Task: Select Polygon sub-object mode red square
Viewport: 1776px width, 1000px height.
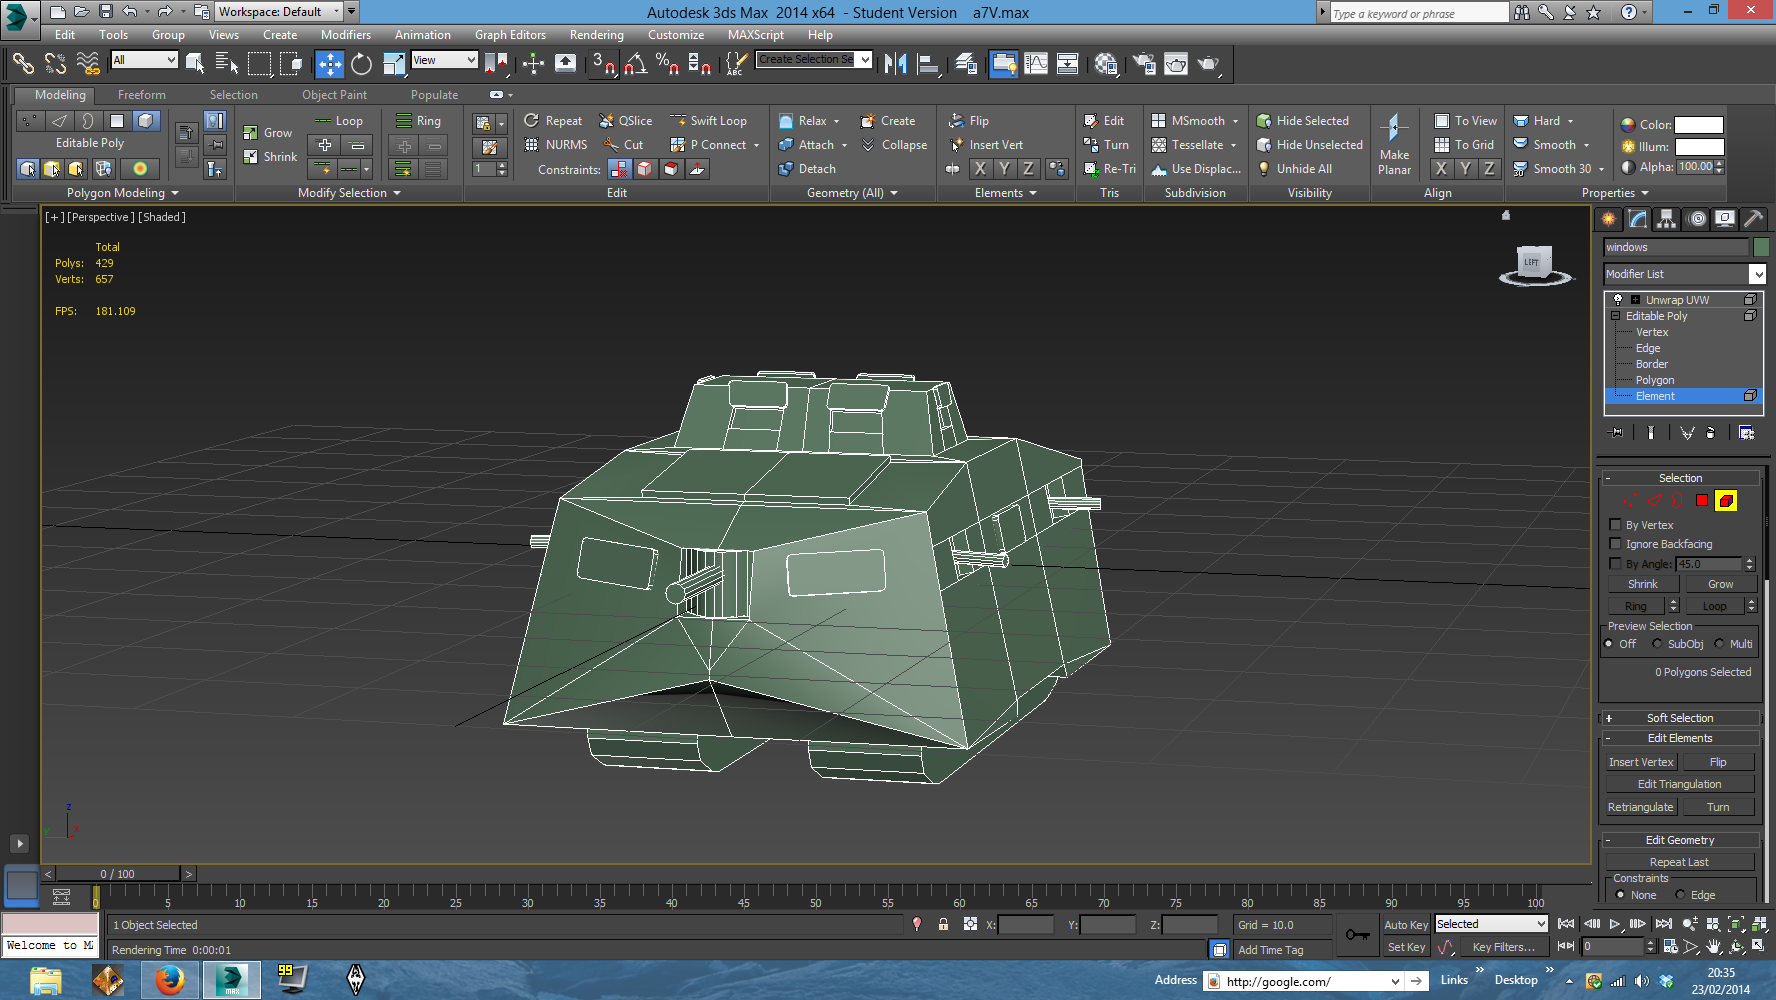Action: 1702,501
